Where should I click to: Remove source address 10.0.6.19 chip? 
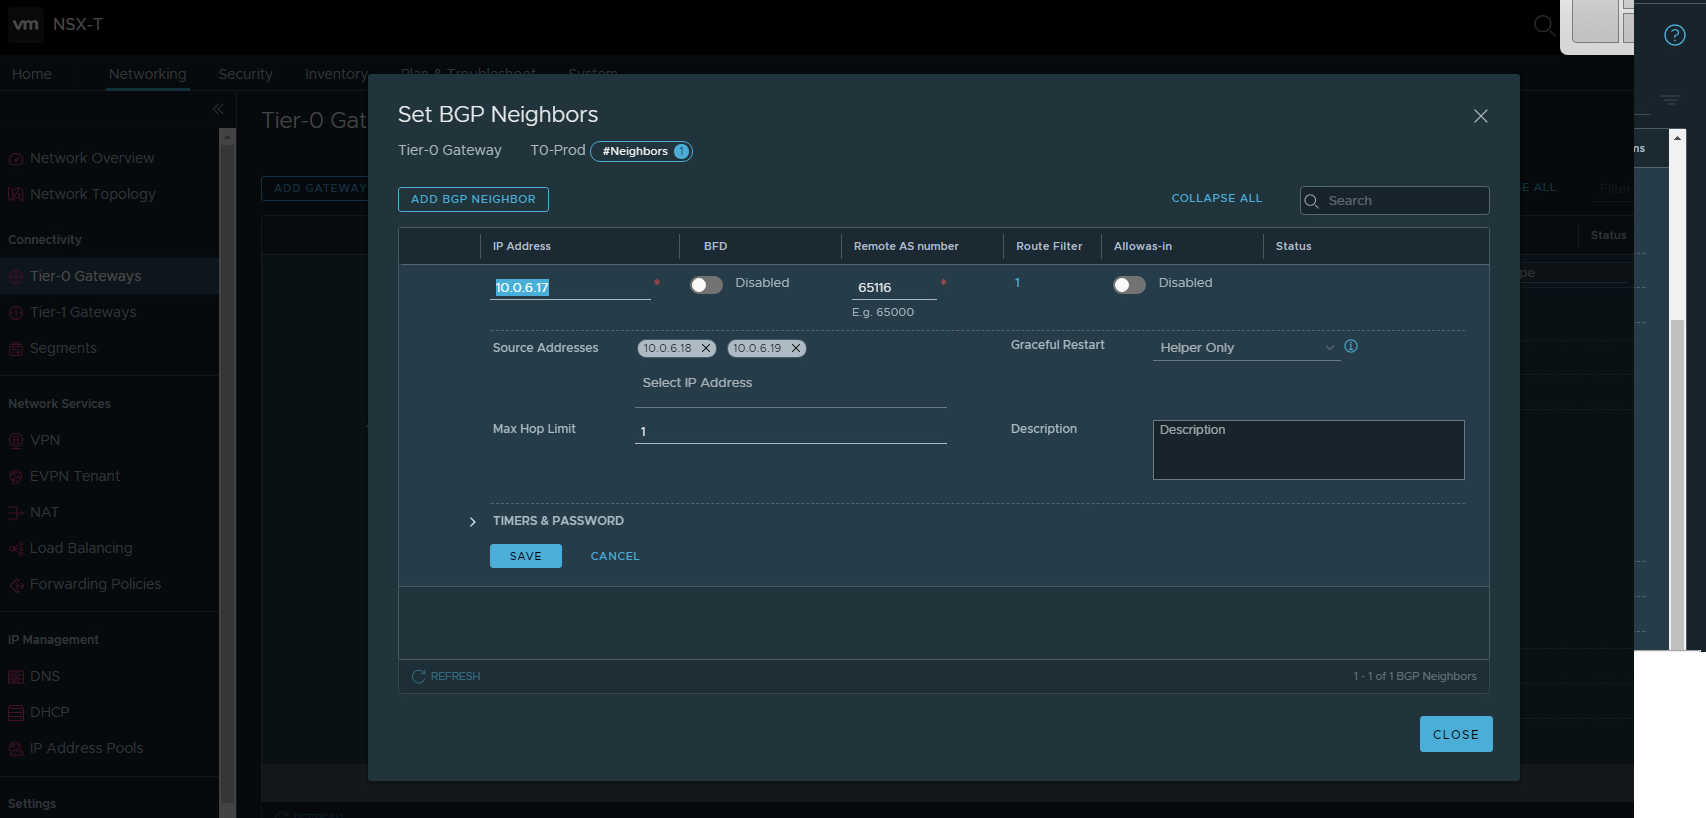pos(796,348)
